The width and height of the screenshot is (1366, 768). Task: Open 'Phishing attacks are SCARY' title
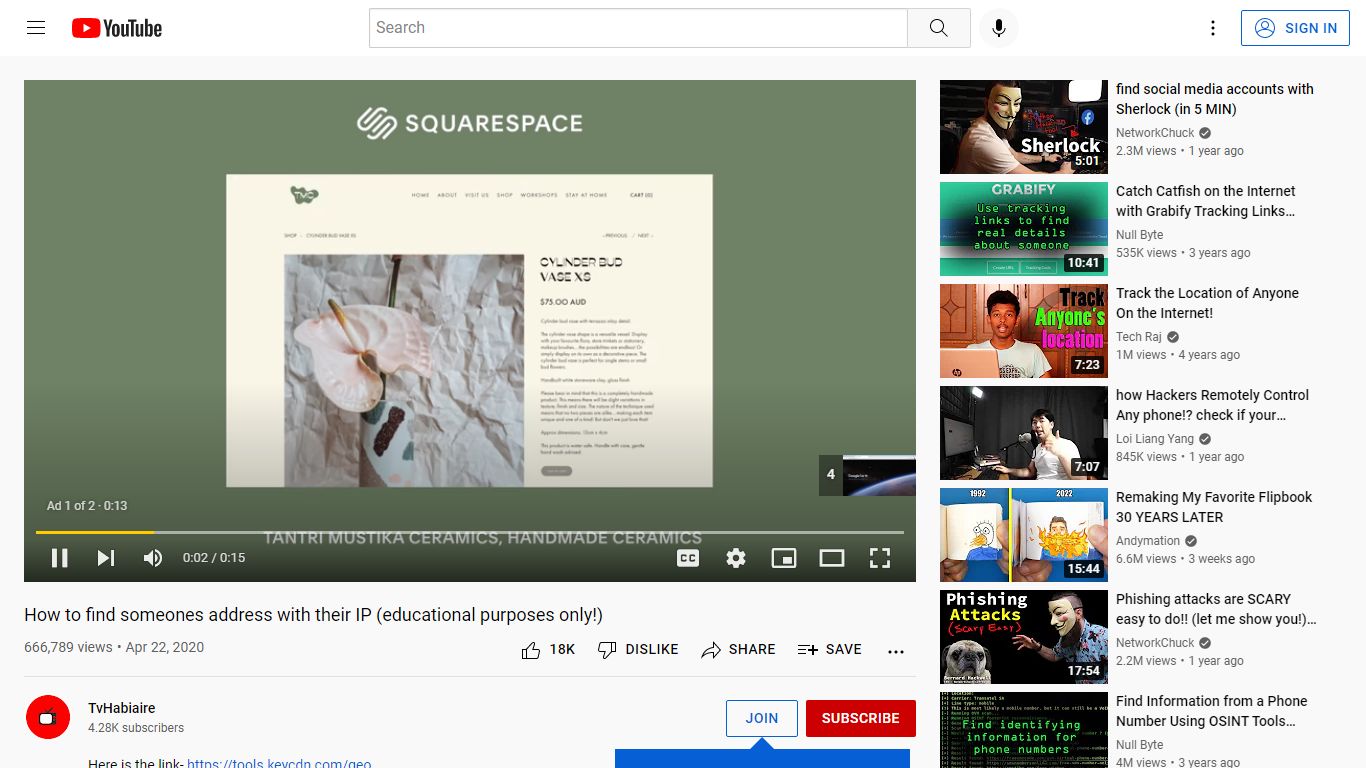pyautogui.click(x=1216, y=609)
